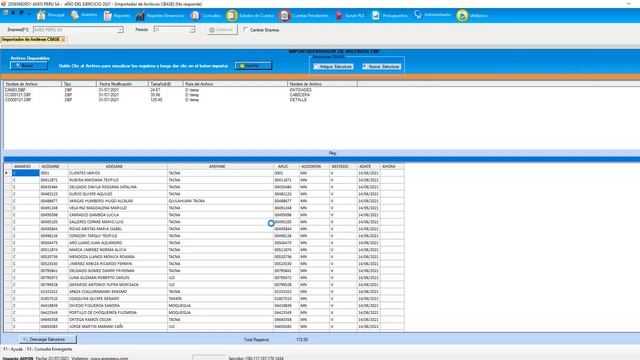Screen dimensions: 640x360
Task: Click the AREFANE grid column header
Action: click(x=220, y=167)
